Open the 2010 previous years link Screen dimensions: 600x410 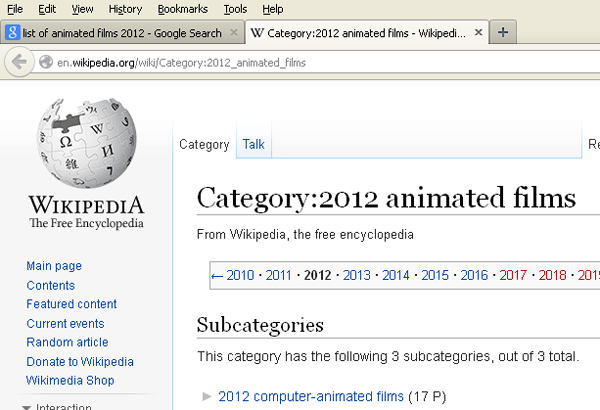tap(233, 275)
